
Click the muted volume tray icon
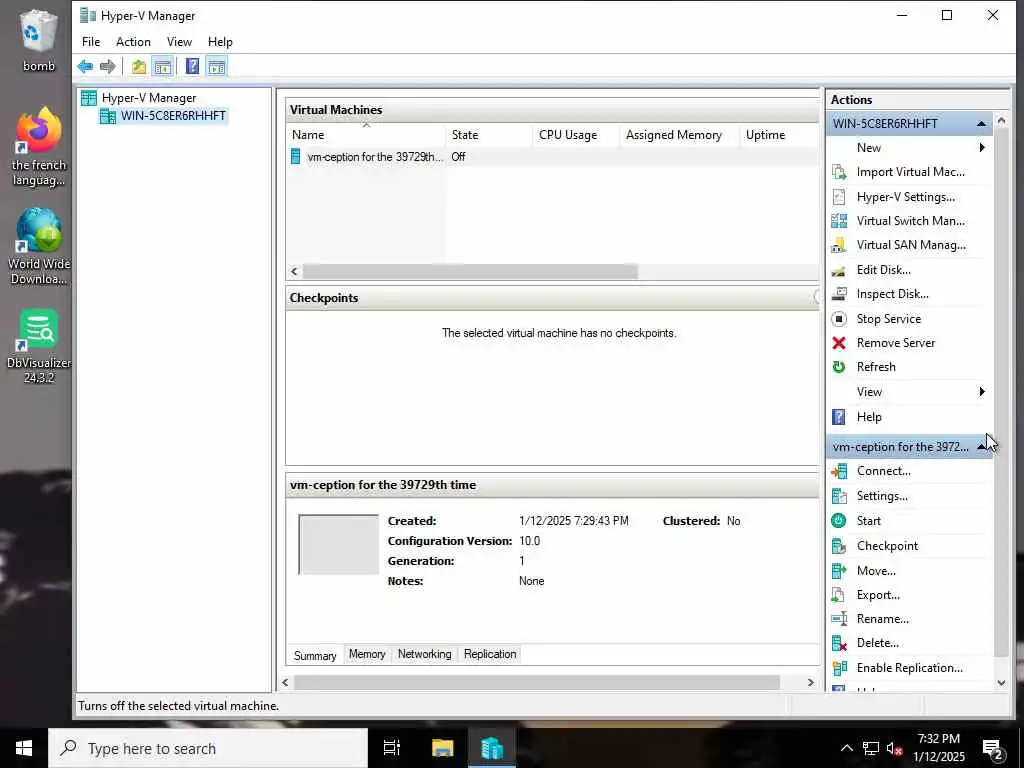pyautogui.click(x=895, y=749)
